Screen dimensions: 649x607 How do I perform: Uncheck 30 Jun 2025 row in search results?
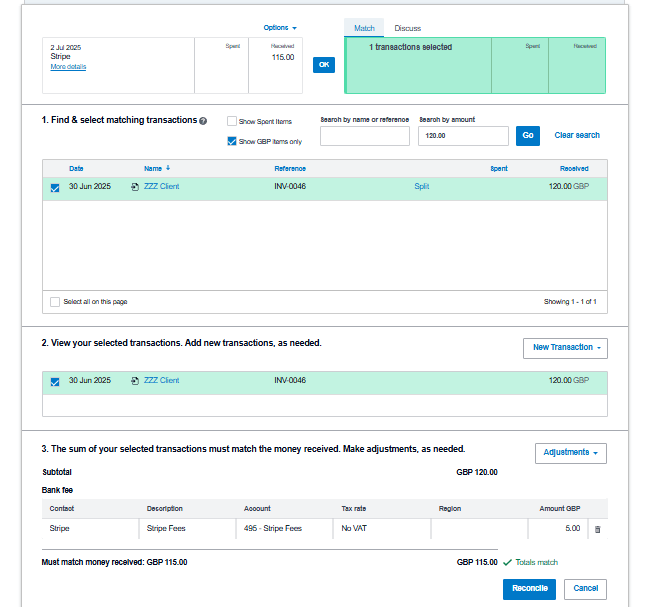55,188
